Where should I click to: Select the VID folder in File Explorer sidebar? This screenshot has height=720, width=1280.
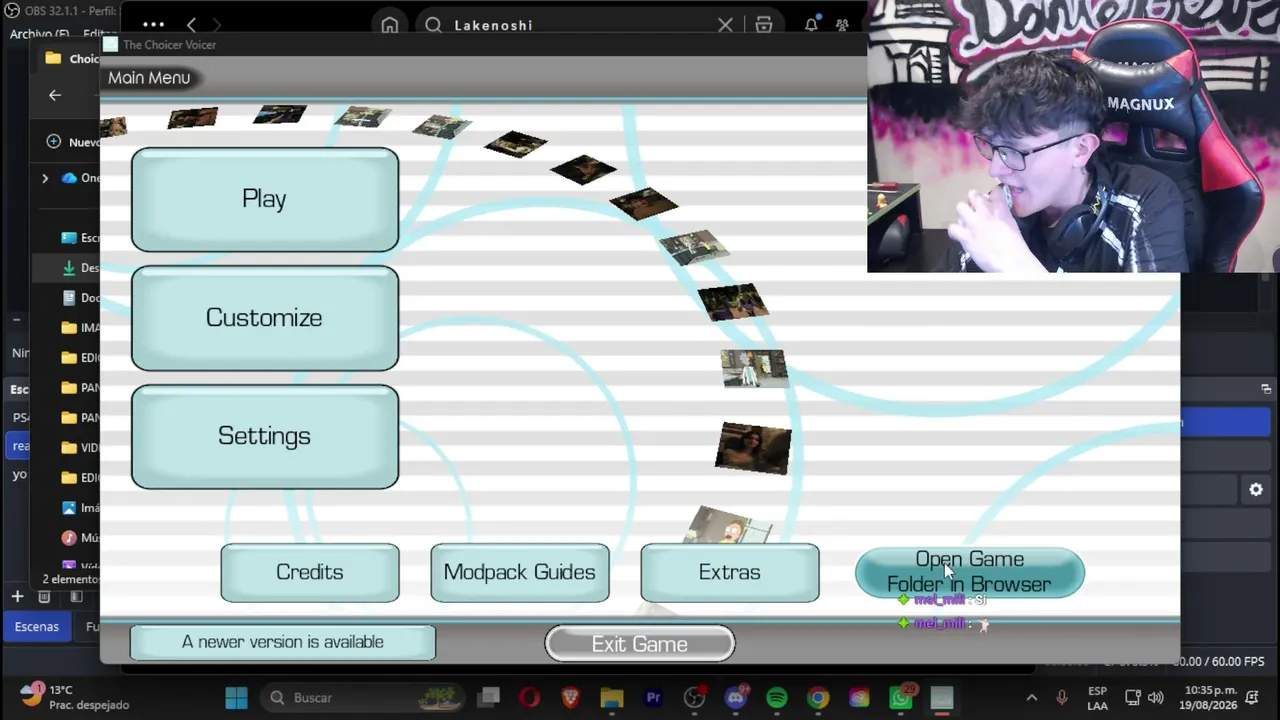point(80,448)
